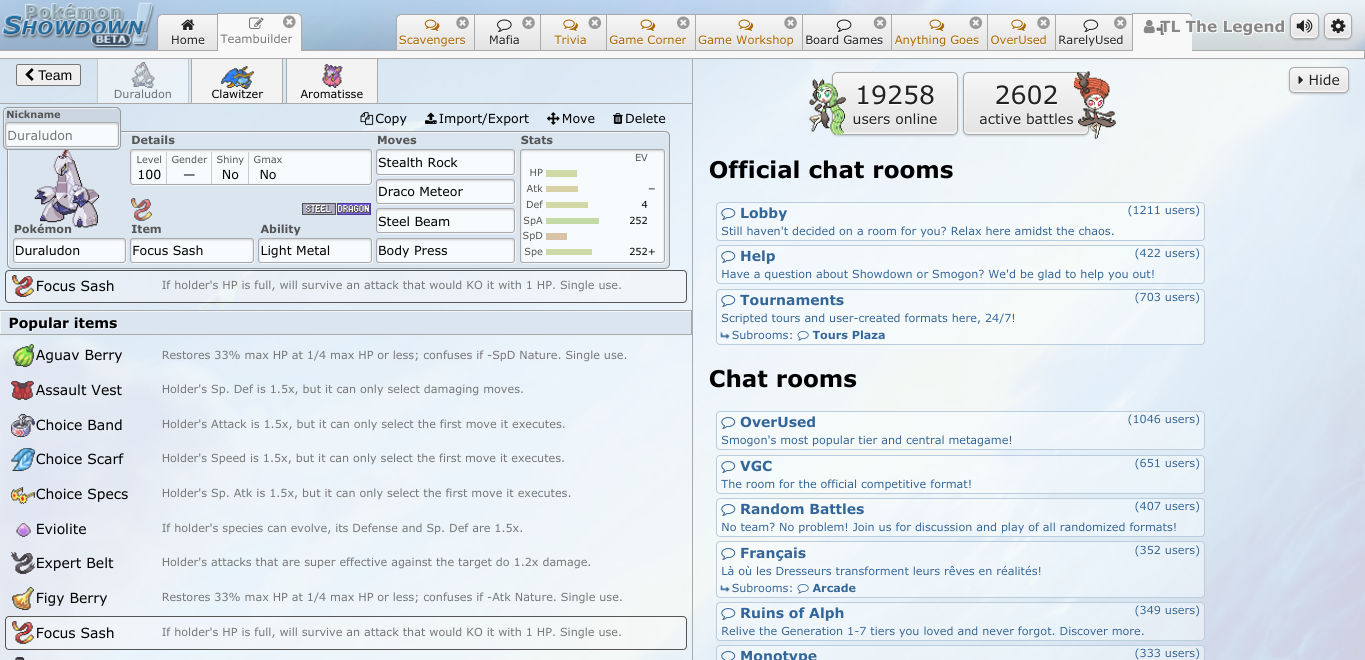Close the Trivia room tab

(594, 22)
